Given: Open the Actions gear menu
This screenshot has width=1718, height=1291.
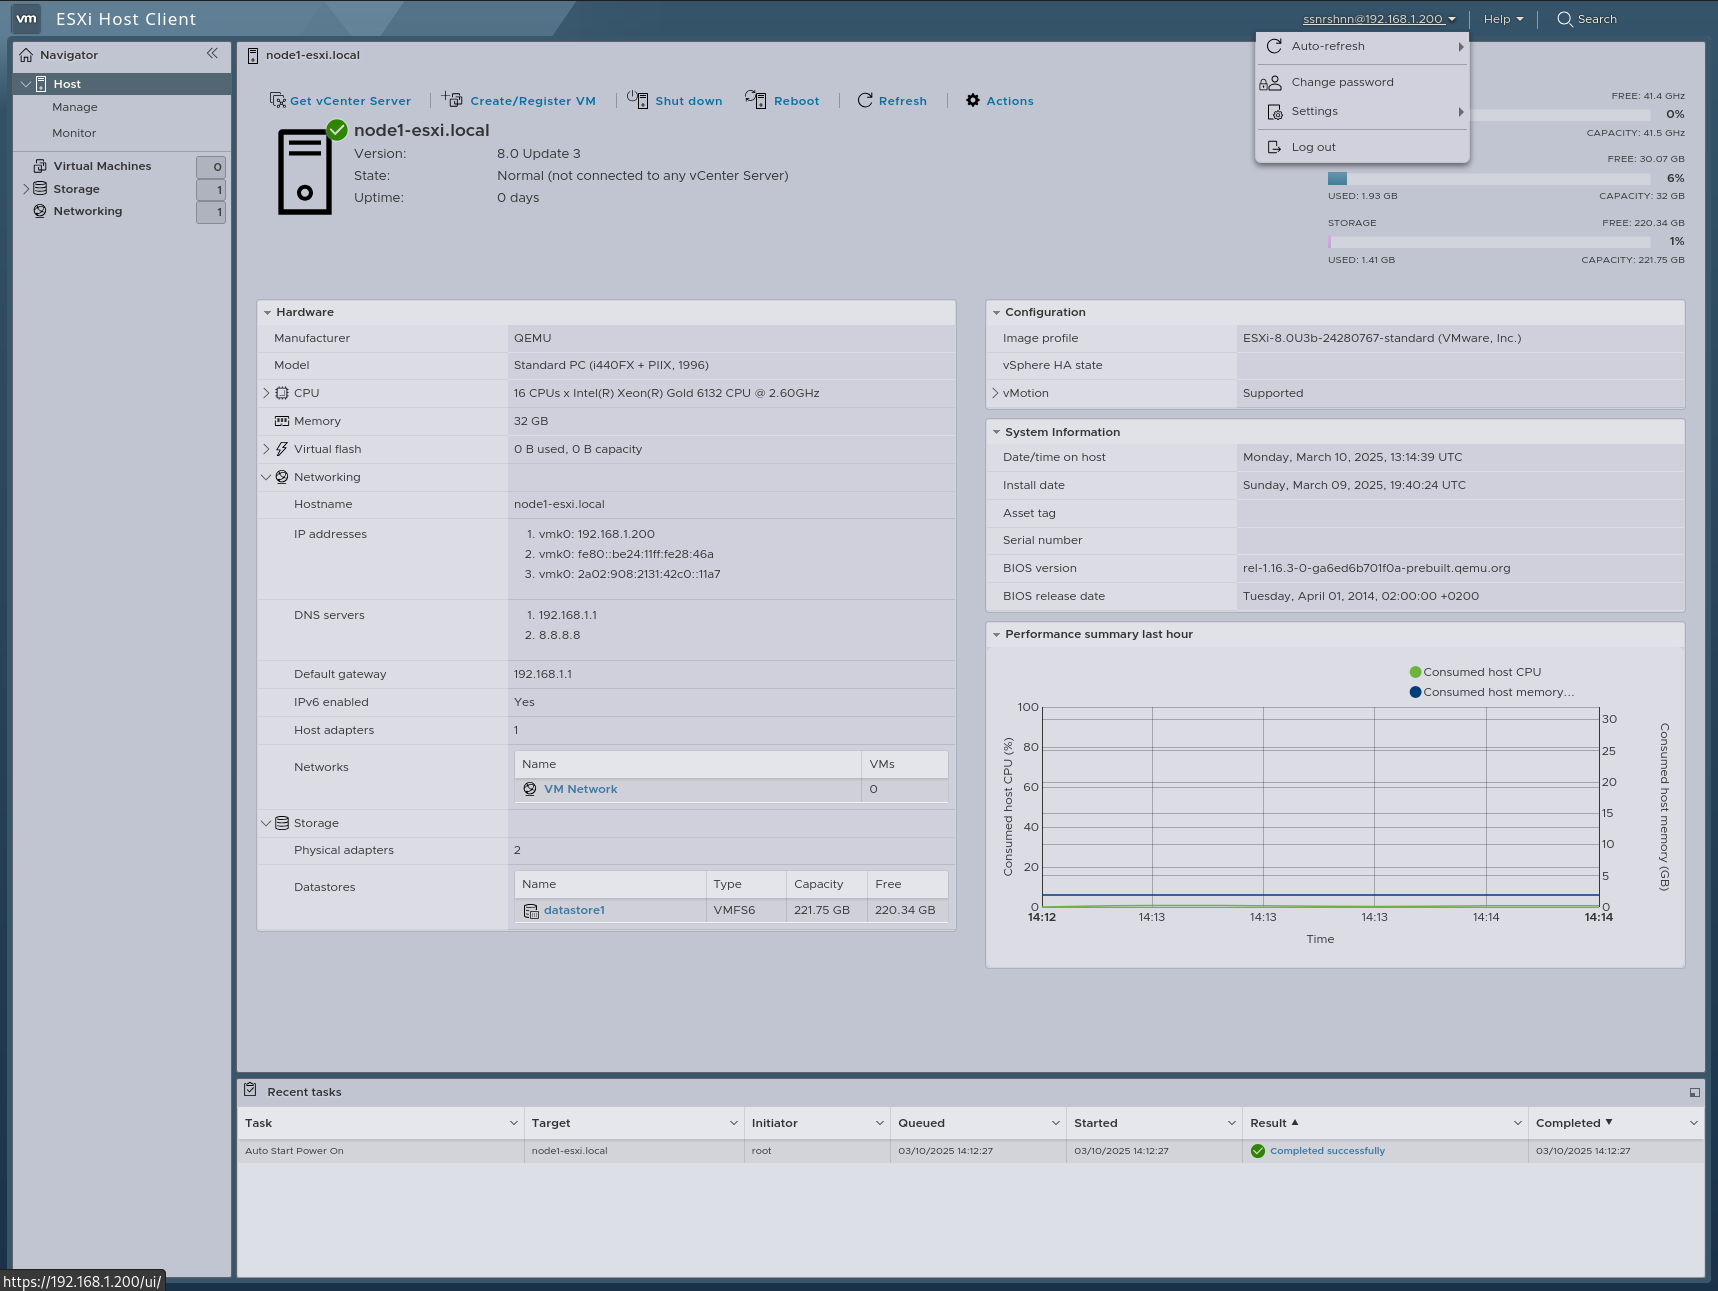Looking at the screenshot, I should [971, 100].
